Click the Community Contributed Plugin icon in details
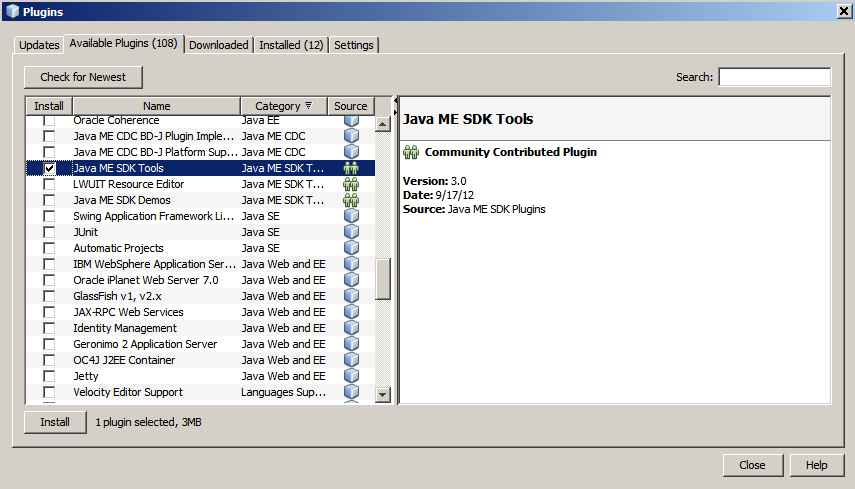The image size is (855, 489). 410,152
